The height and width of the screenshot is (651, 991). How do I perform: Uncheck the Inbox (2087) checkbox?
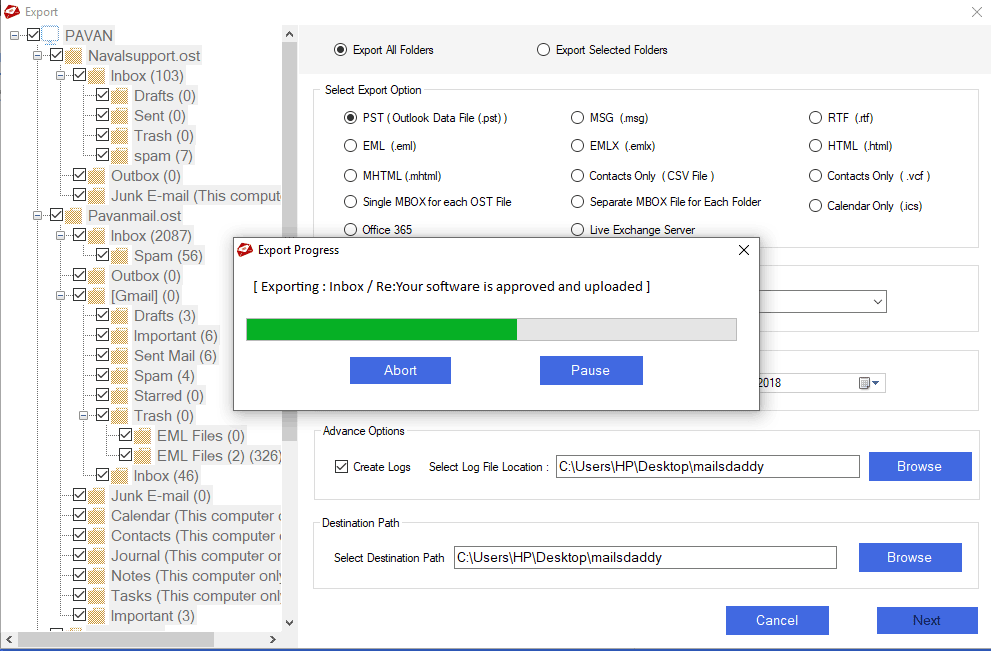(x=80, y=236)
